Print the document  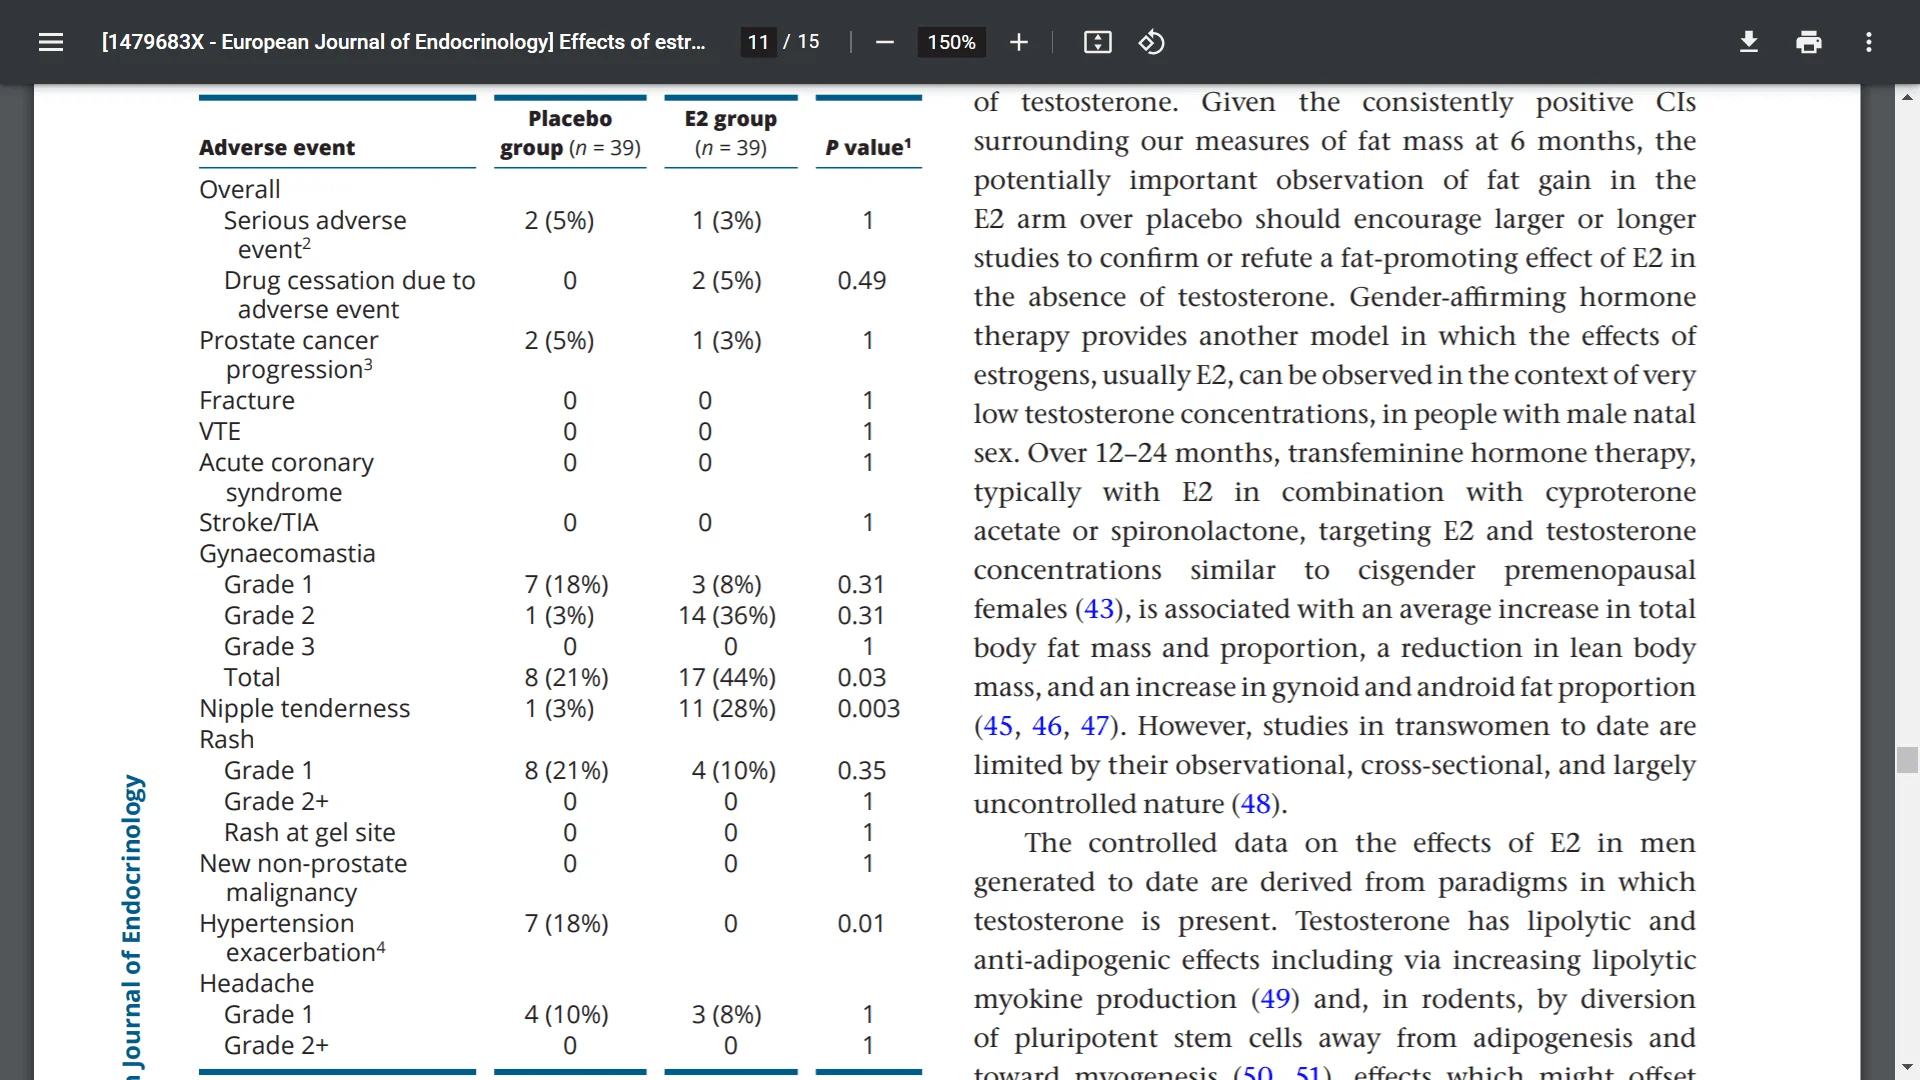[1808, 42]
